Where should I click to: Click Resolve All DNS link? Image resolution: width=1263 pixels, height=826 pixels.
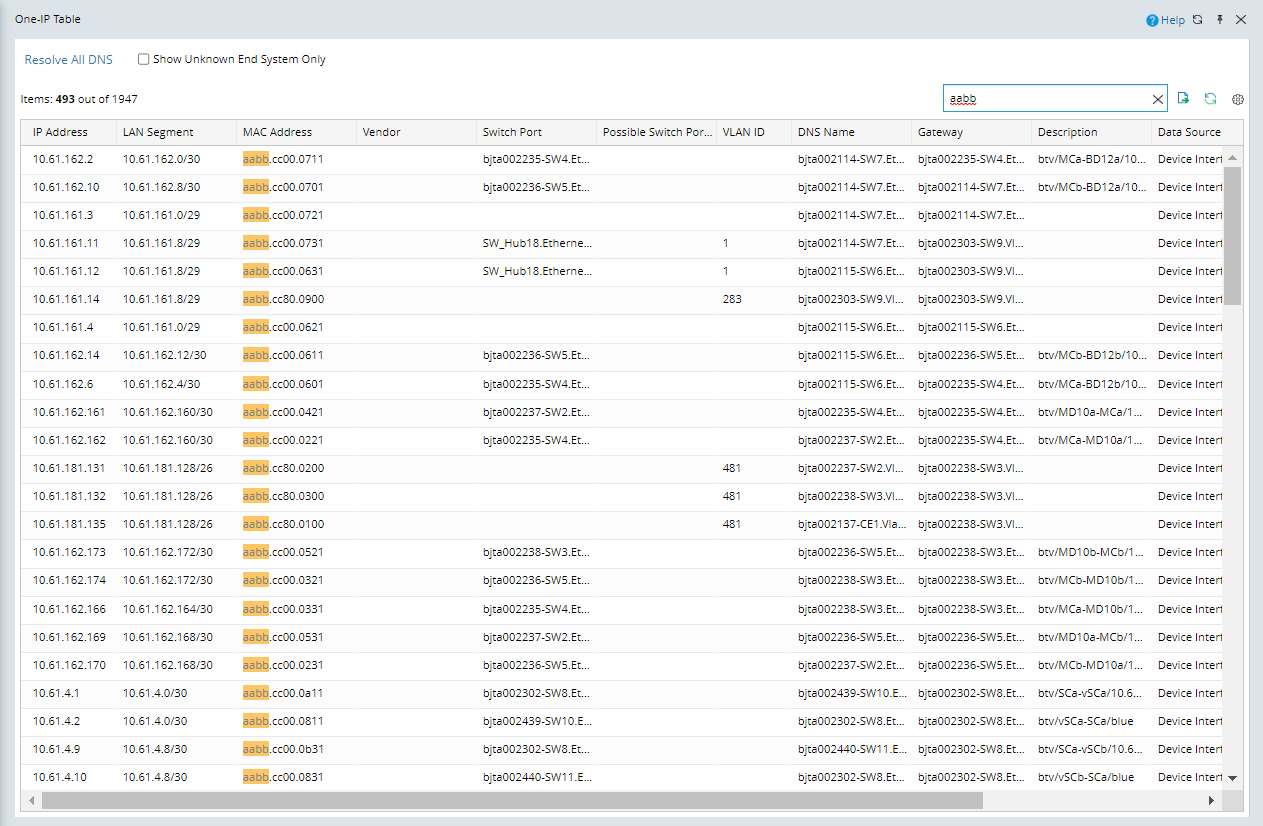[x=69, y=60]
